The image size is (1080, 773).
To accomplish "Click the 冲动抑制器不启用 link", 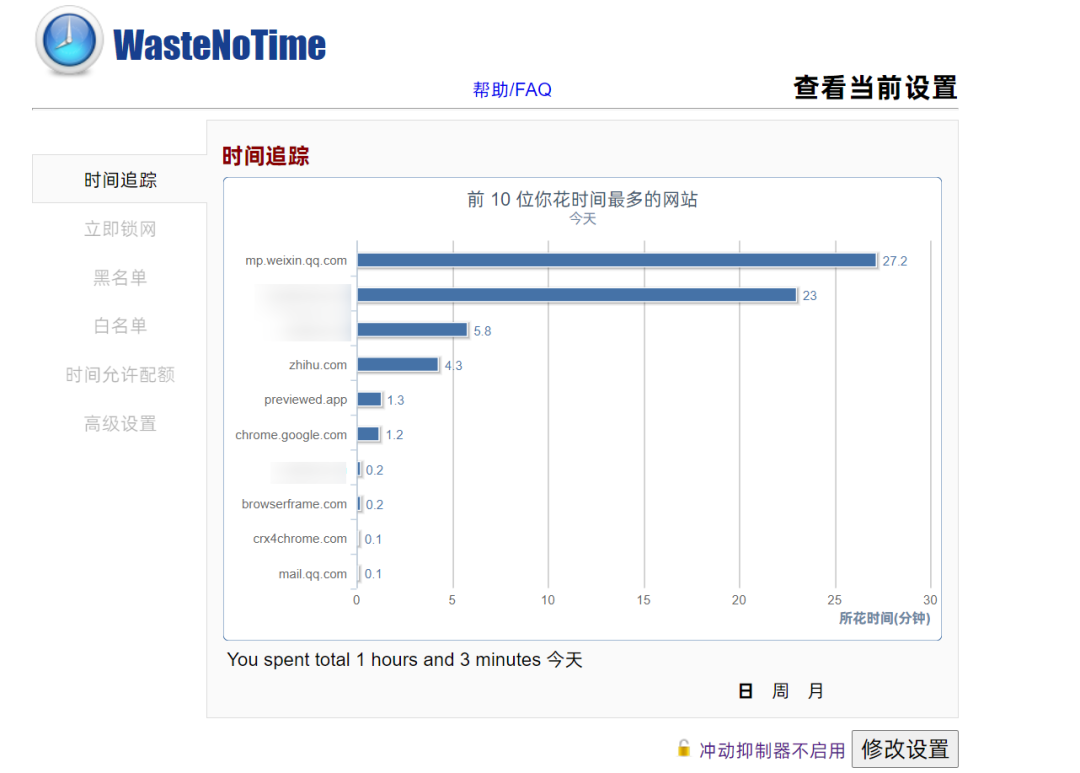I will click(771, 750).
